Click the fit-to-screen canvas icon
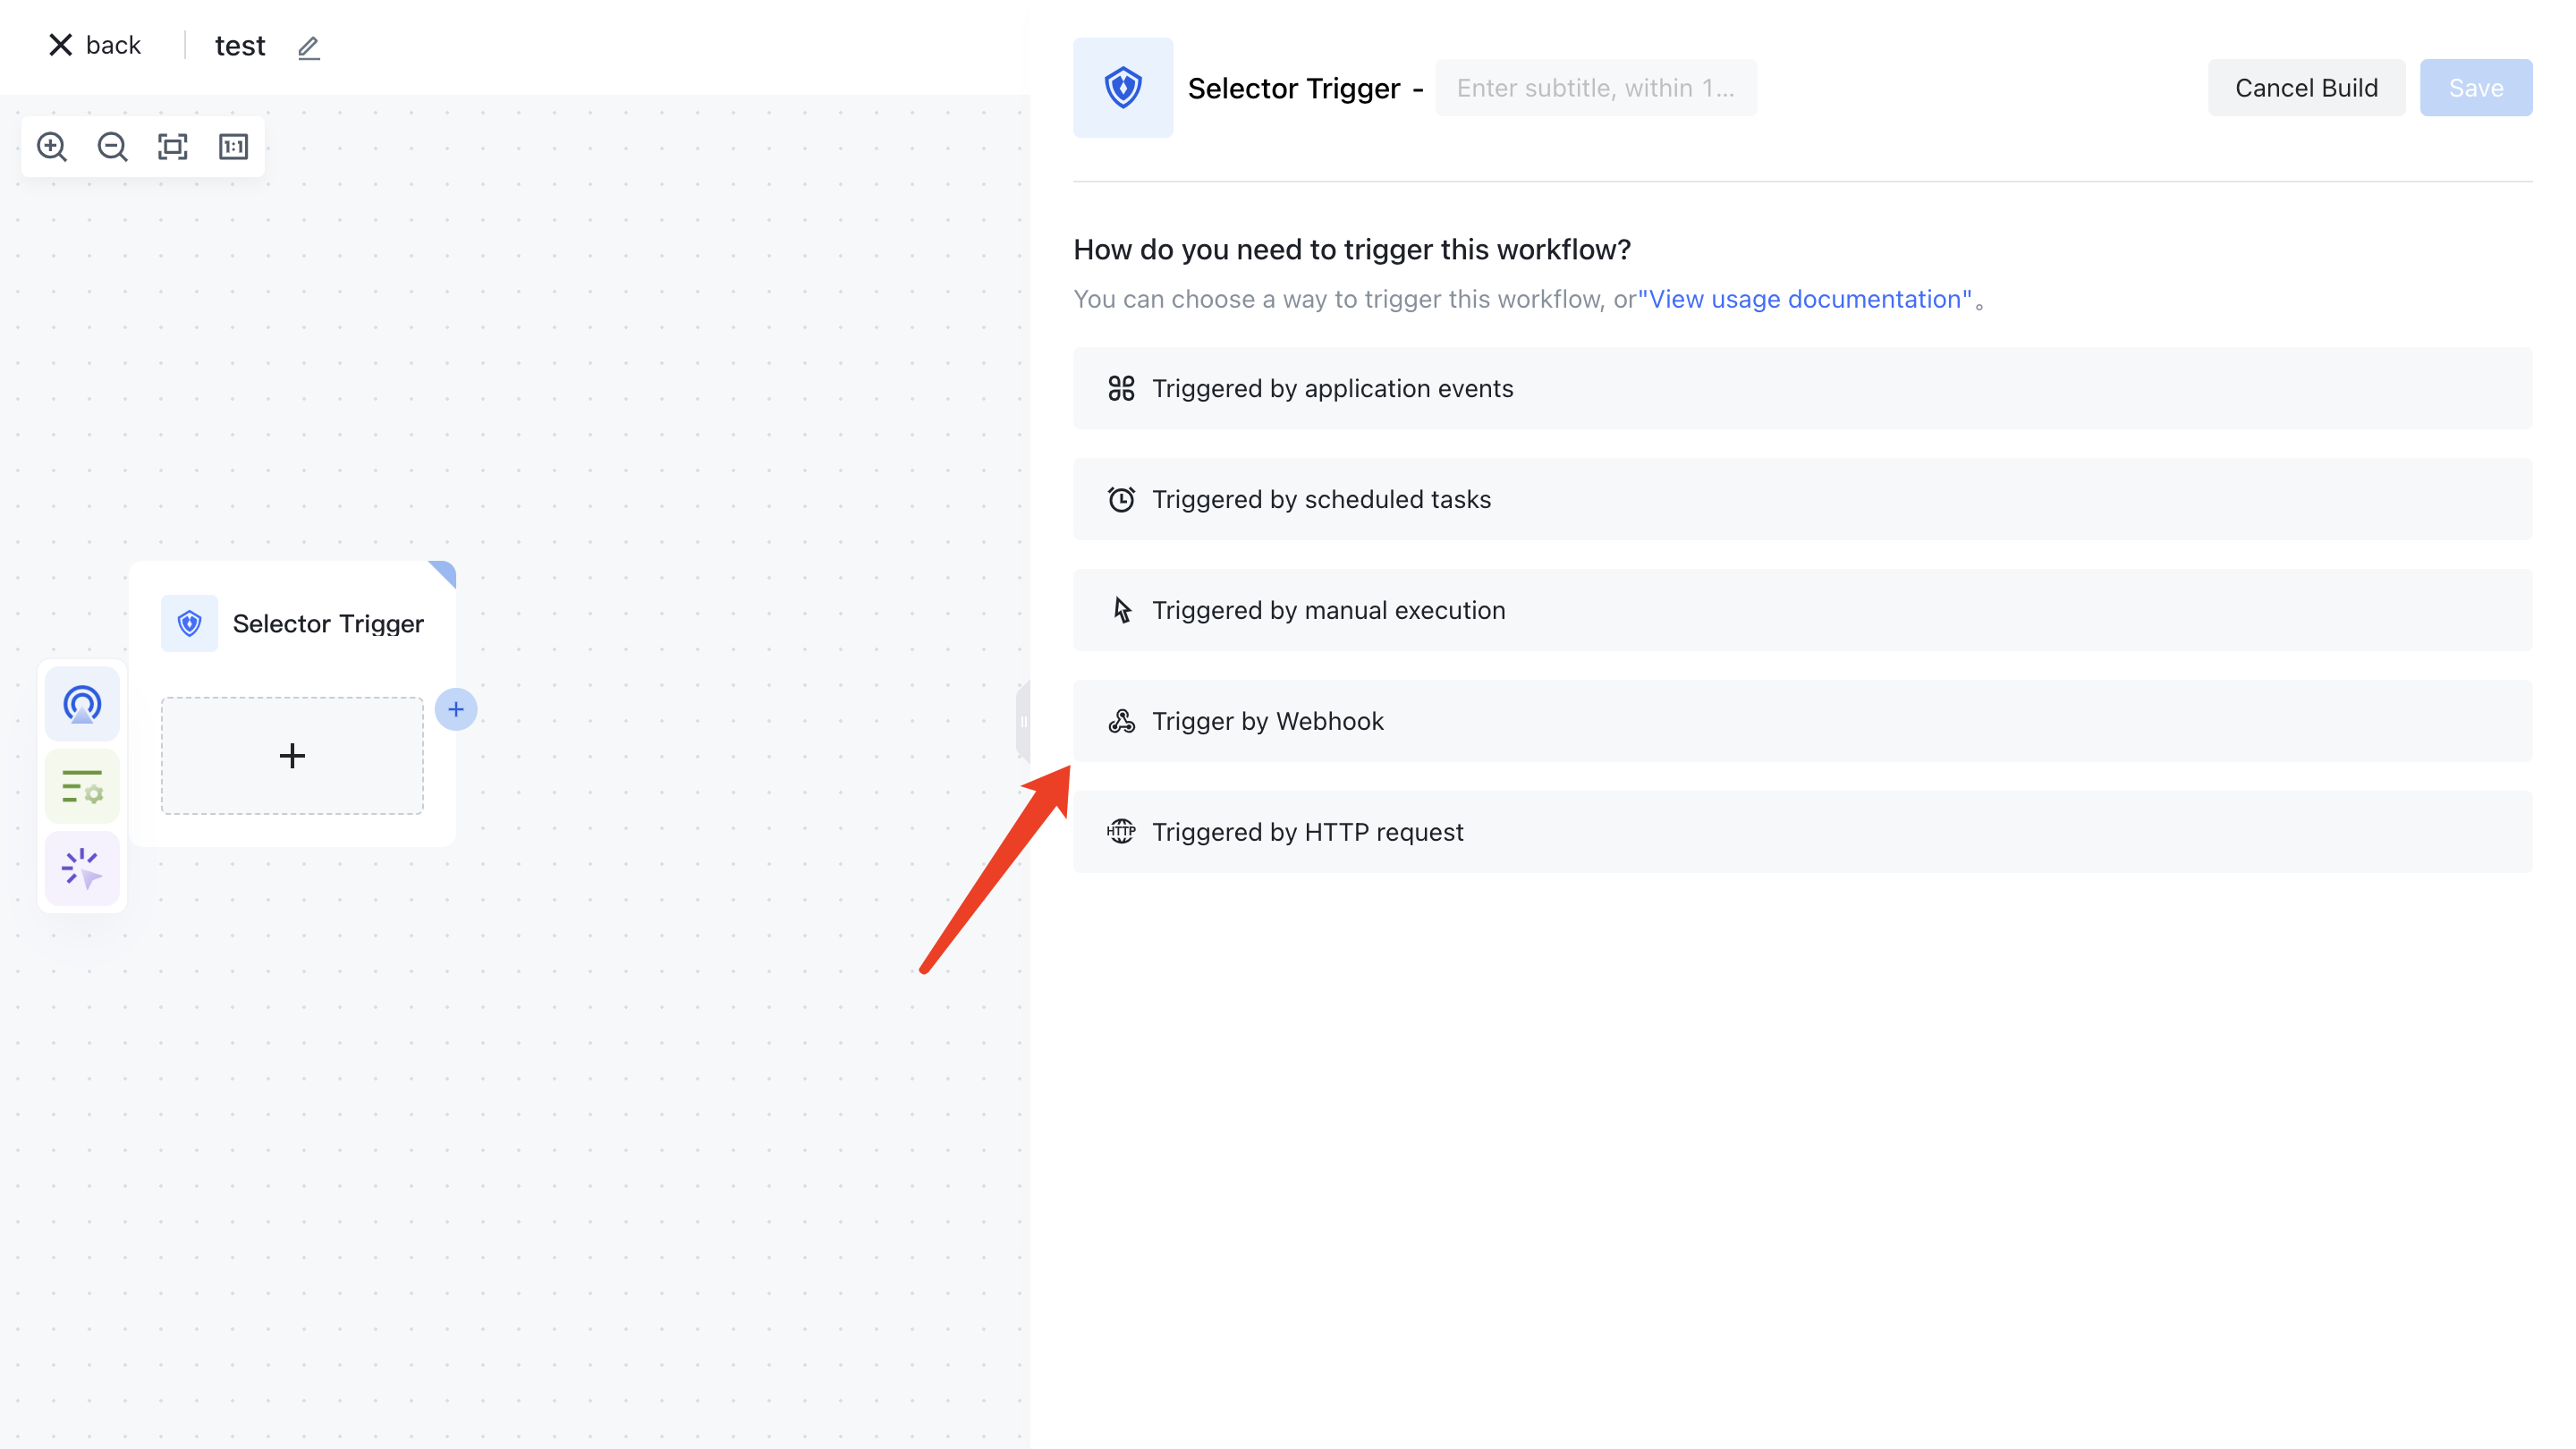 point(173,147)
